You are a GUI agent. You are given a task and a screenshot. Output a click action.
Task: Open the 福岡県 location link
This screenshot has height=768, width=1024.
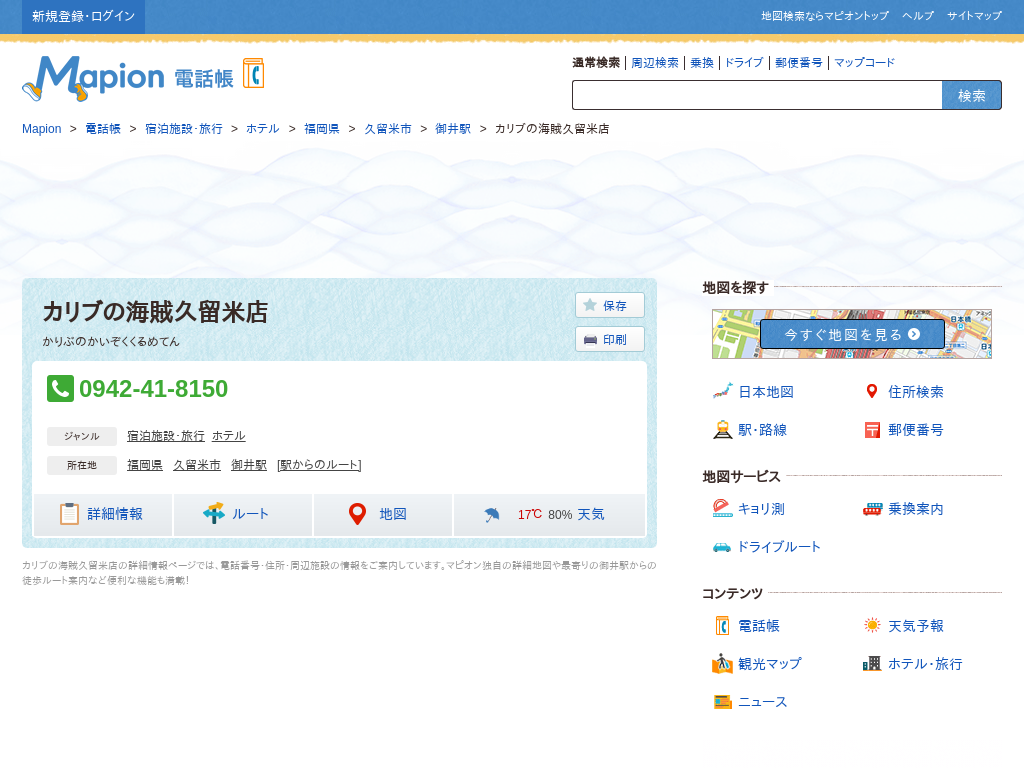pos(145,465)
